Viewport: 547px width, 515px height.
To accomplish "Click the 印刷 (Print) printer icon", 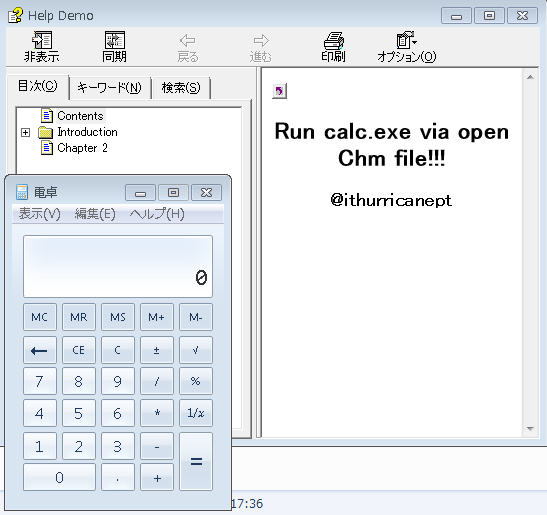I will [334, 46].
